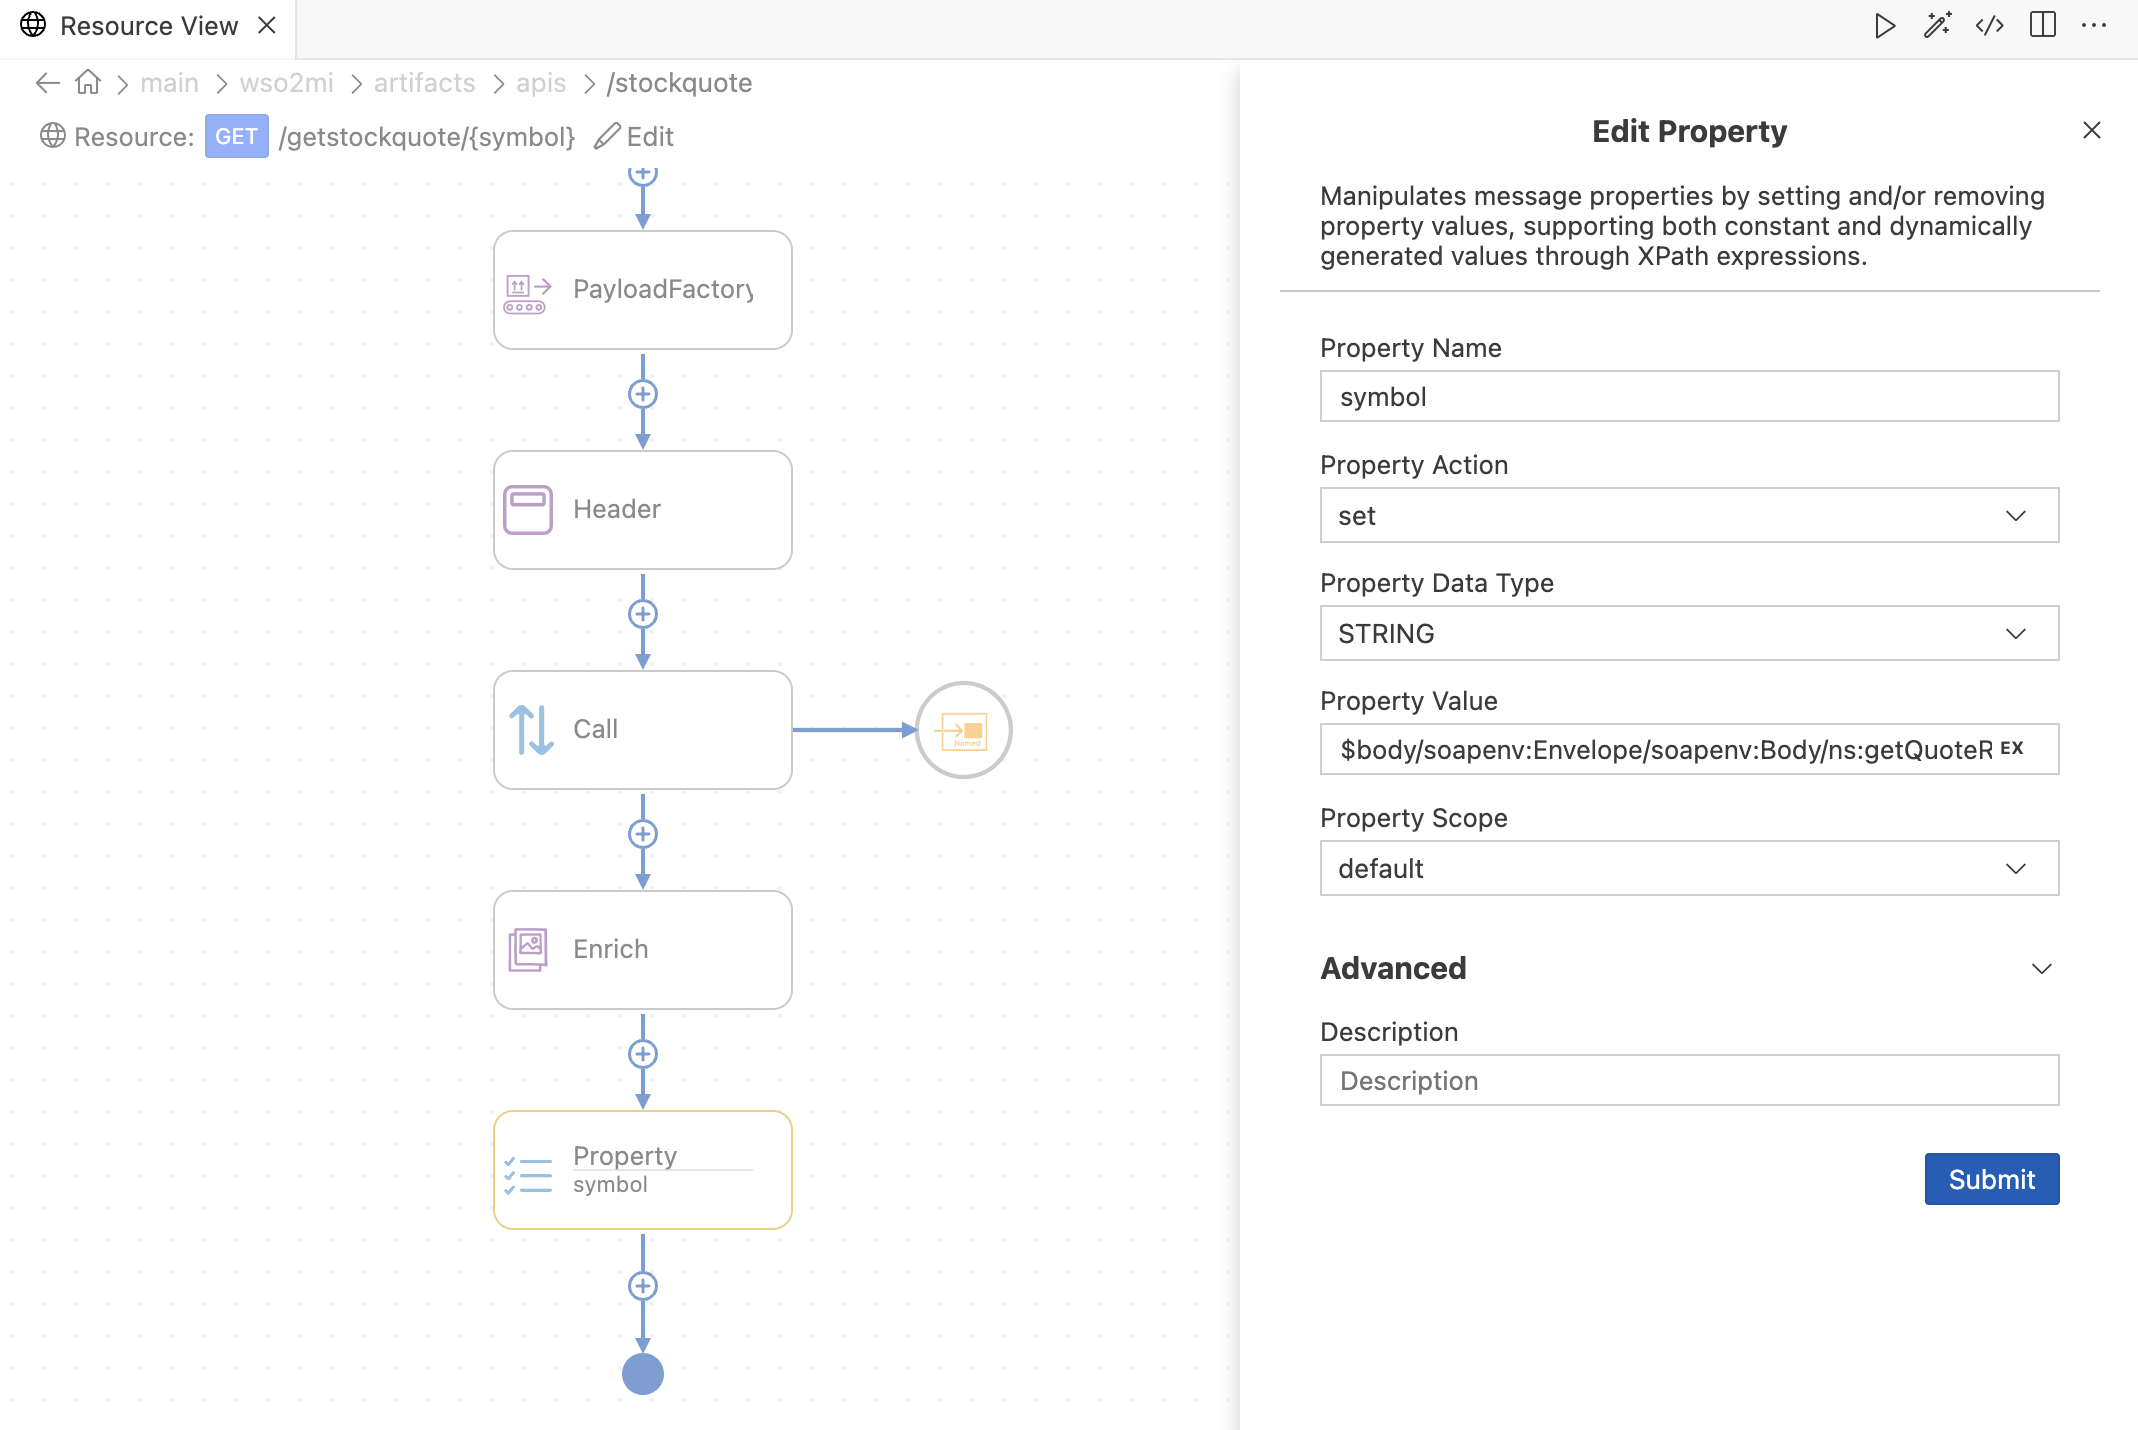
Task: Select the Header mediator icon
Action: (528, 510)
